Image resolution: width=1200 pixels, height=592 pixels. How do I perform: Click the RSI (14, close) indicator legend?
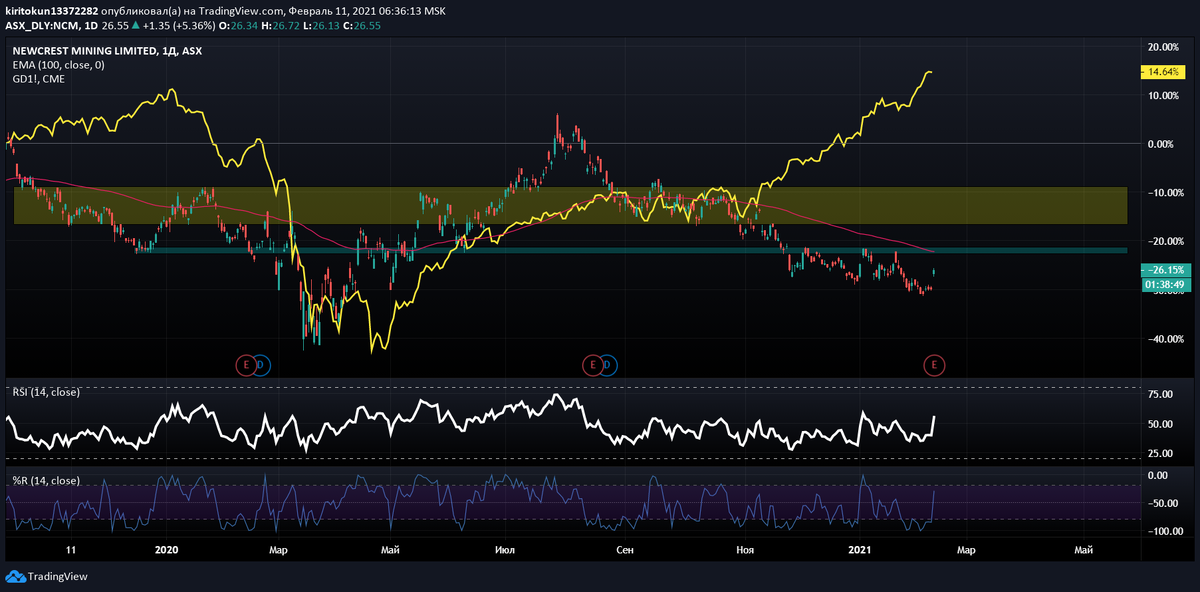(x=46, y=391)
